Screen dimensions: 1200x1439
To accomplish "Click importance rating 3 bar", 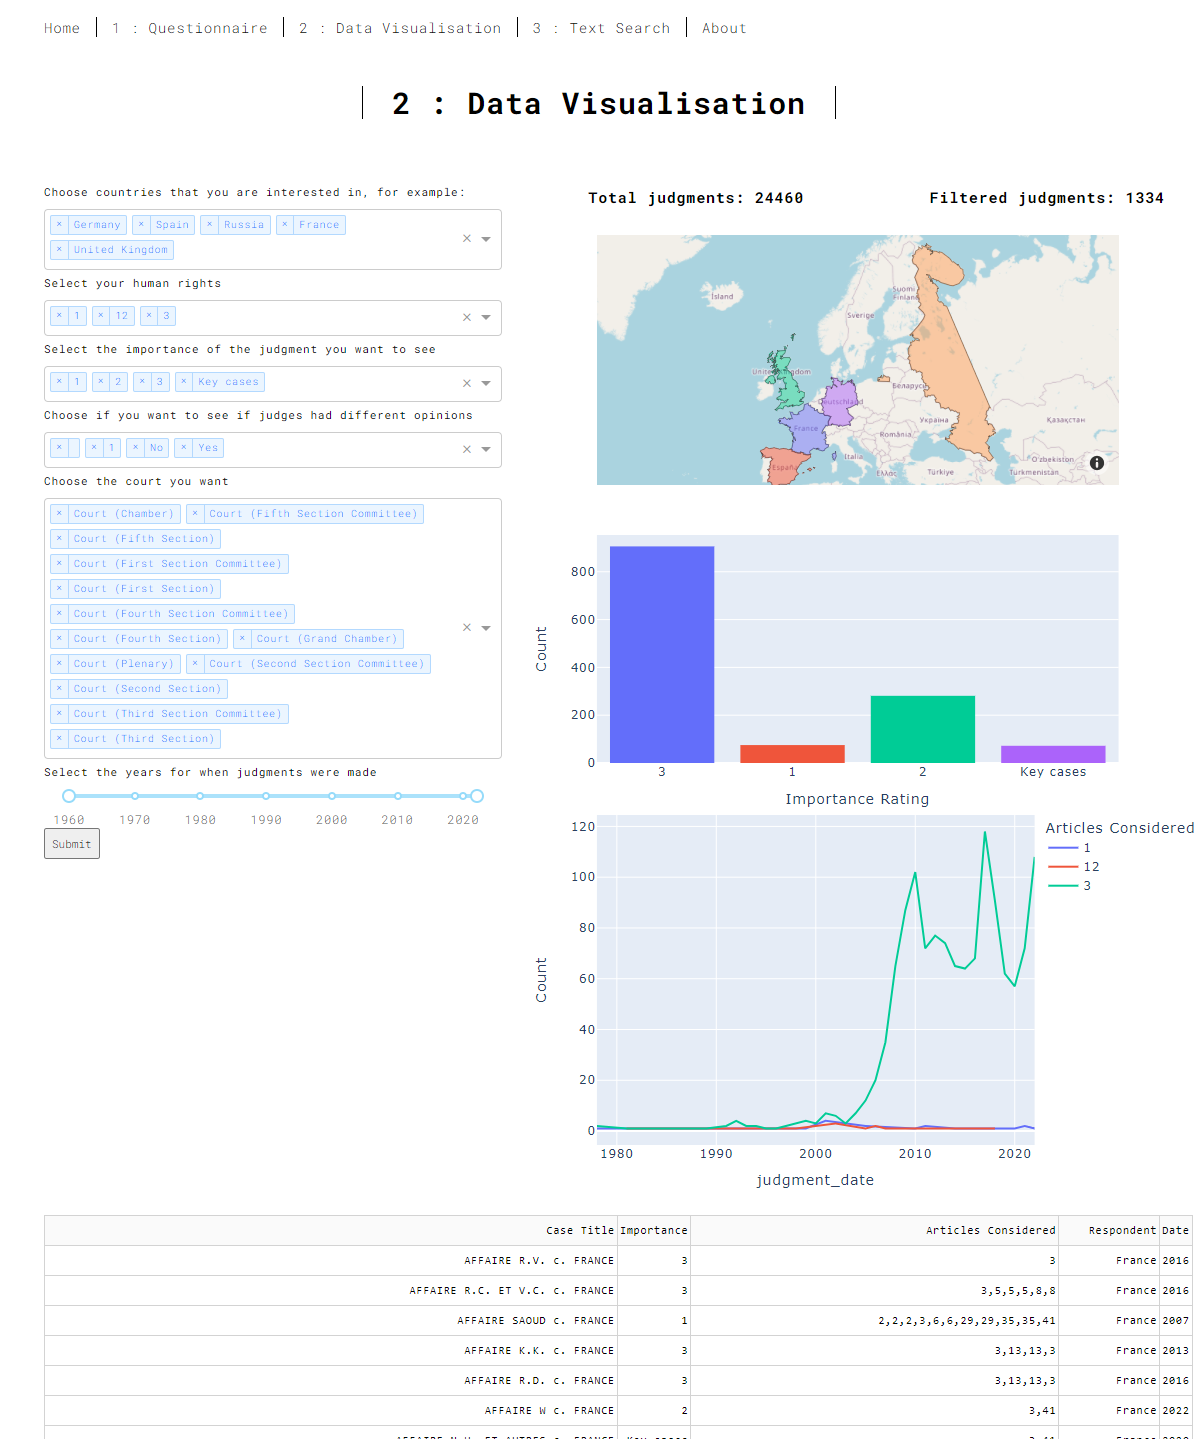I will [x=662, y=654].
